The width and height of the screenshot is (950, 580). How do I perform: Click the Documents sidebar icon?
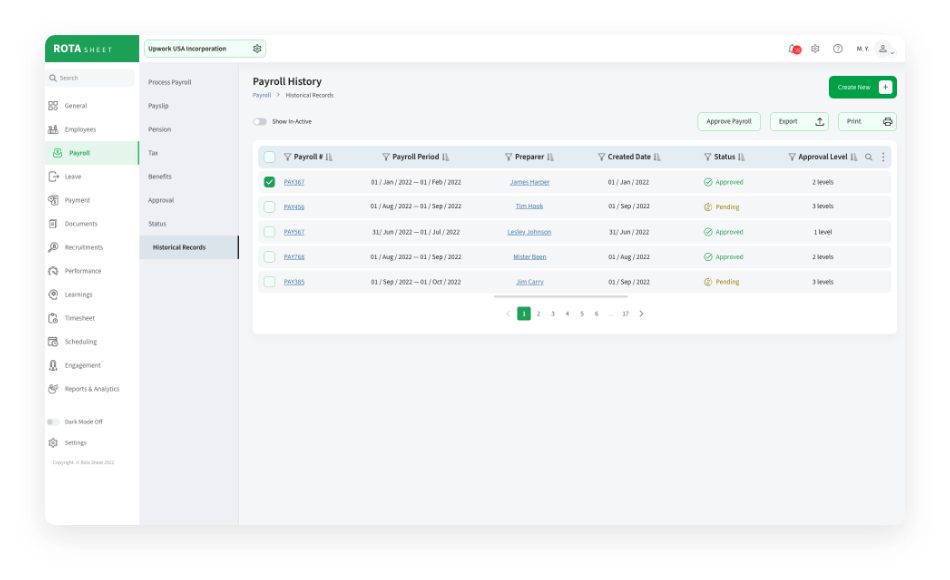53,224
